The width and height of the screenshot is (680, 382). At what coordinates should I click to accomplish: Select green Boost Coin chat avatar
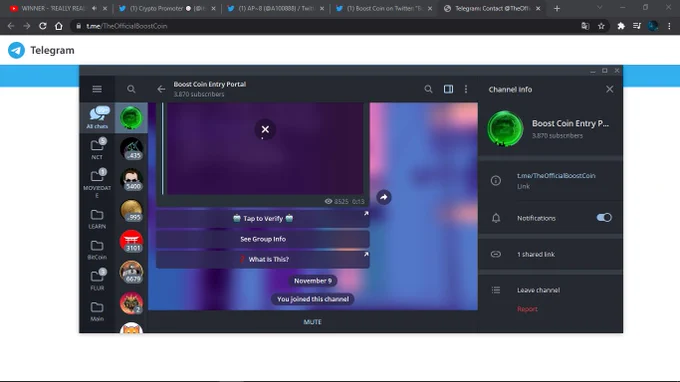(131, 118)
